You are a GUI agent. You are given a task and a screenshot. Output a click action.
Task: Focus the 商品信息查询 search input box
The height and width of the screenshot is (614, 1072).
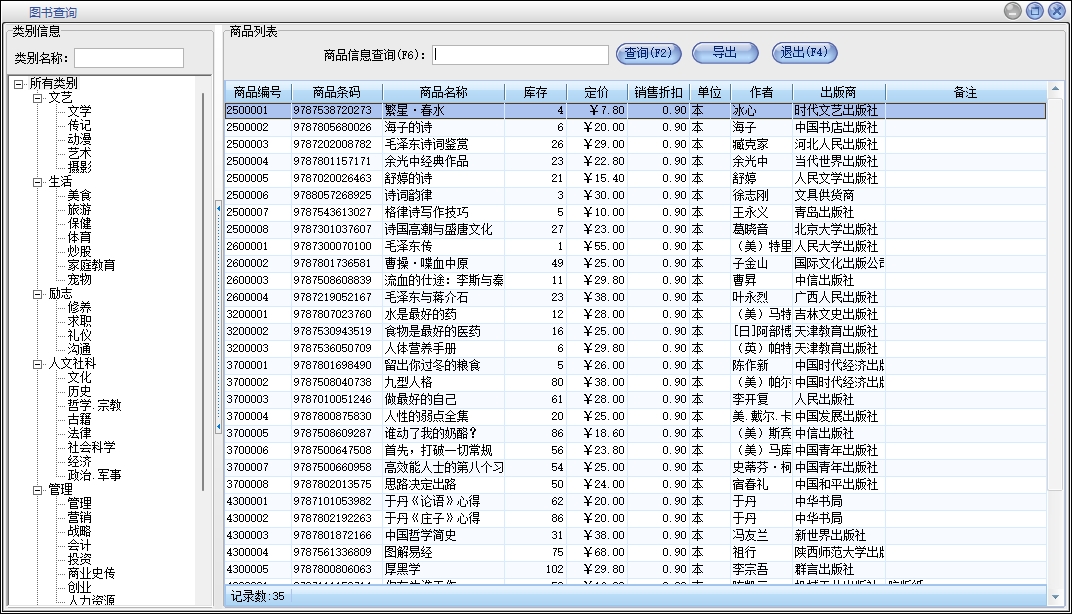(x=521, y=55)
